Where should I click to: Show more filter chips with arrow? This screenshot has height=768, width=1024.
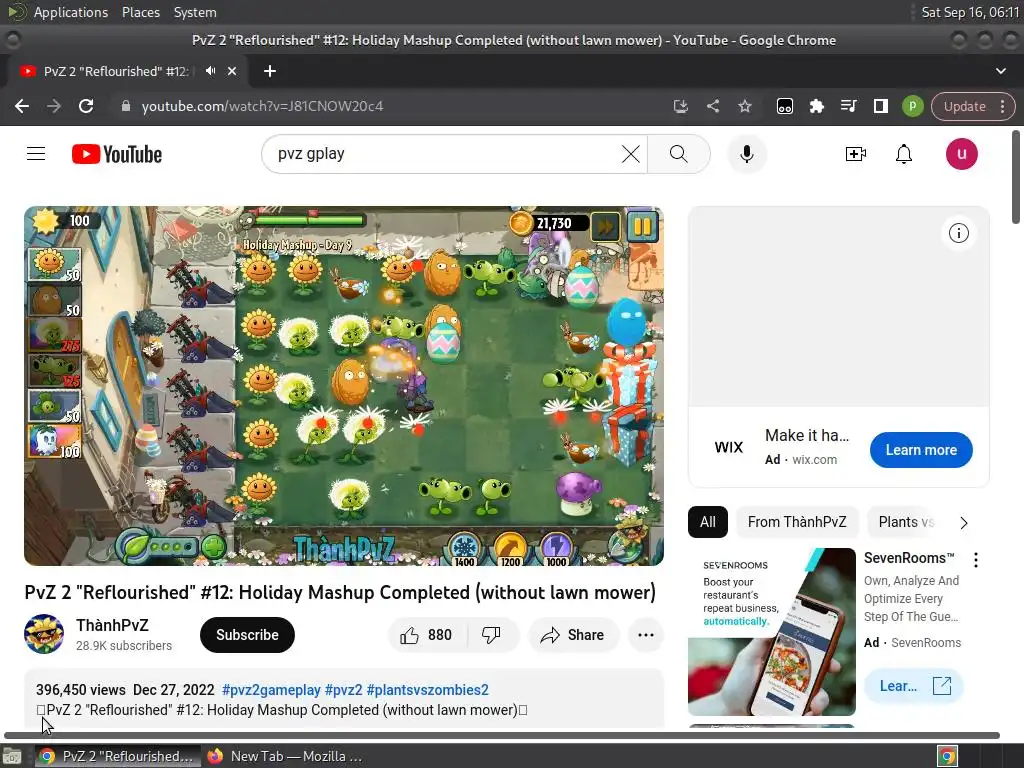[964, 522]
